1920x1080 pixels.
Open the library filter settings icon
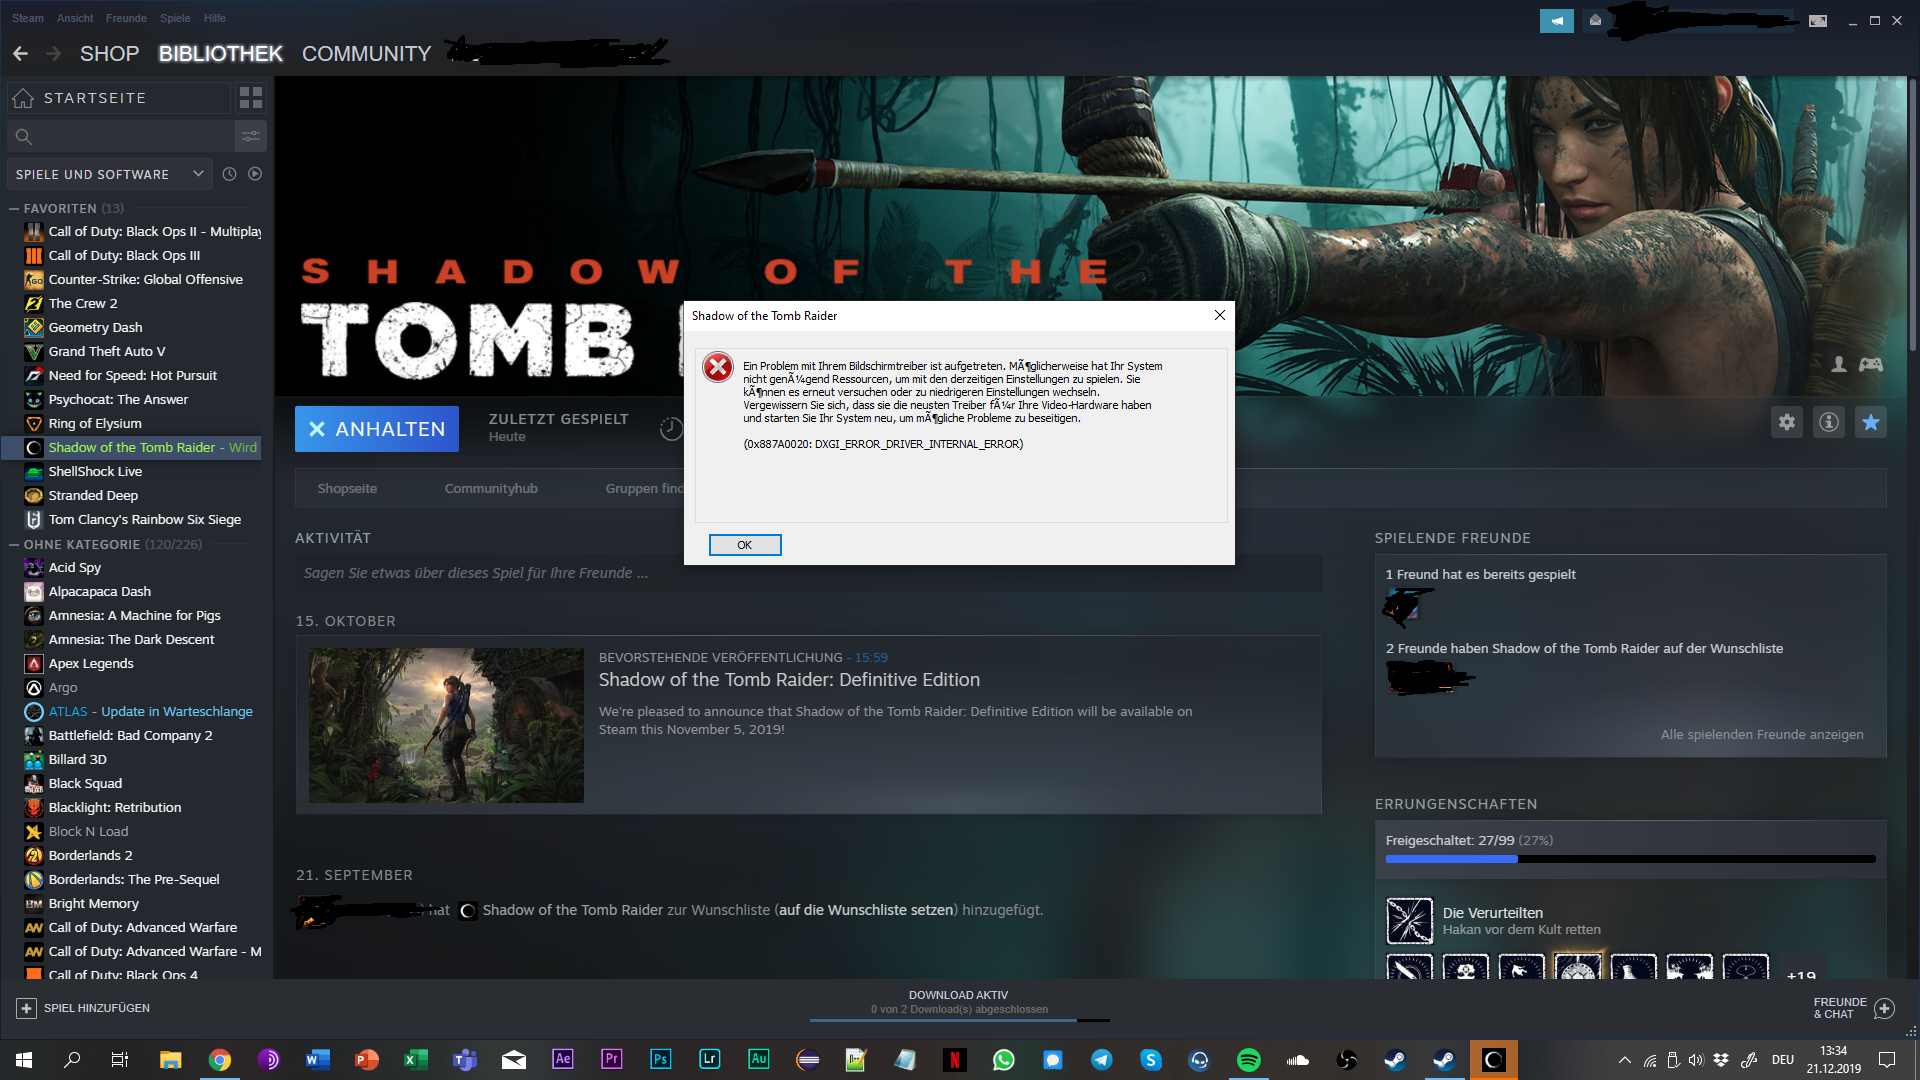click(251, 136)
